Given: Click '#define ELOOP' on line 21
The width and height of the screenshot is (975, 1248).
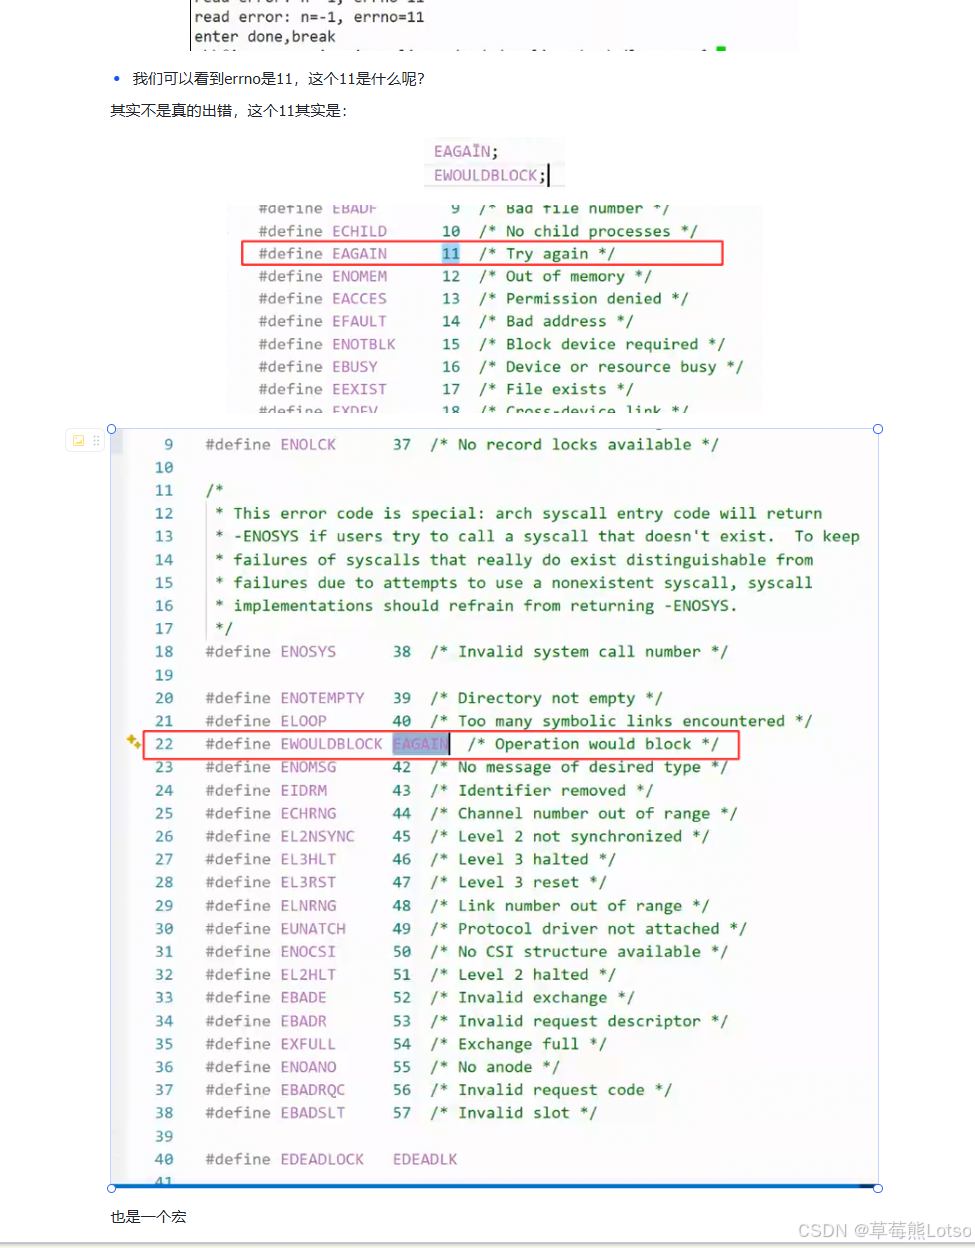Looking at the screenshot, I should click(266, 721).
